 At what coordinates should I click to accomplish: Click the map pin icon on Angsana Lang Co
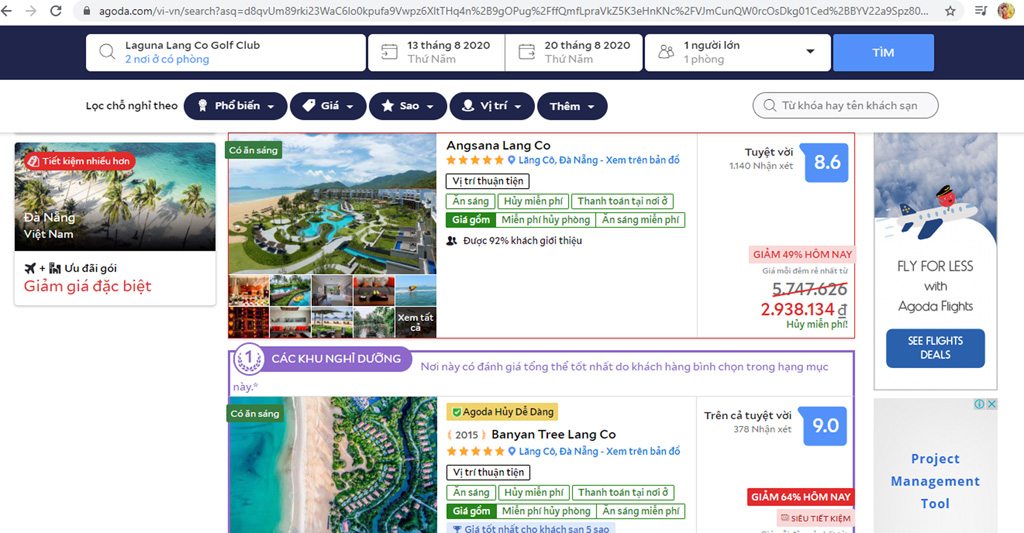[x=511, y=161]
